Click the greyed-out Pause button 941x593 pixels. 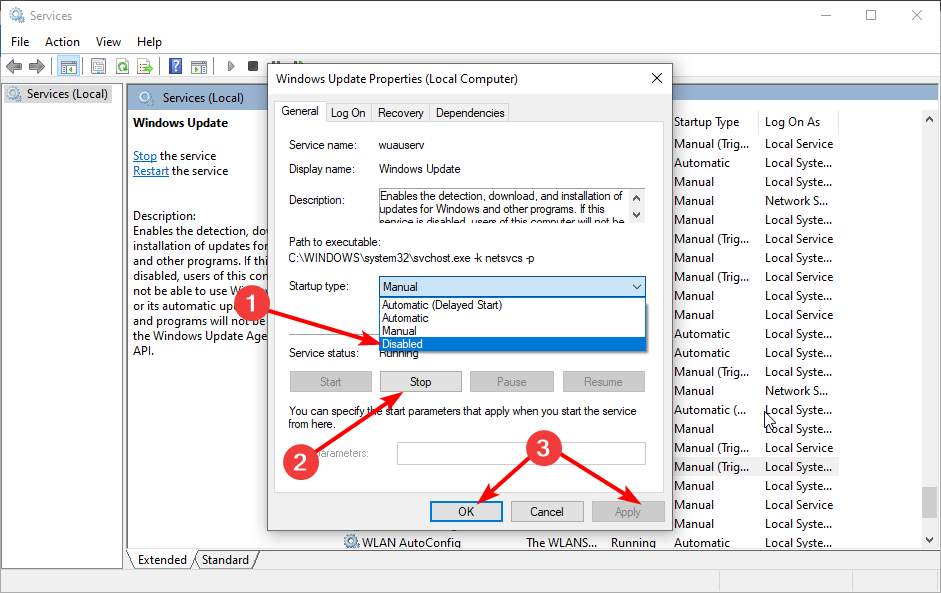[511, 382]
